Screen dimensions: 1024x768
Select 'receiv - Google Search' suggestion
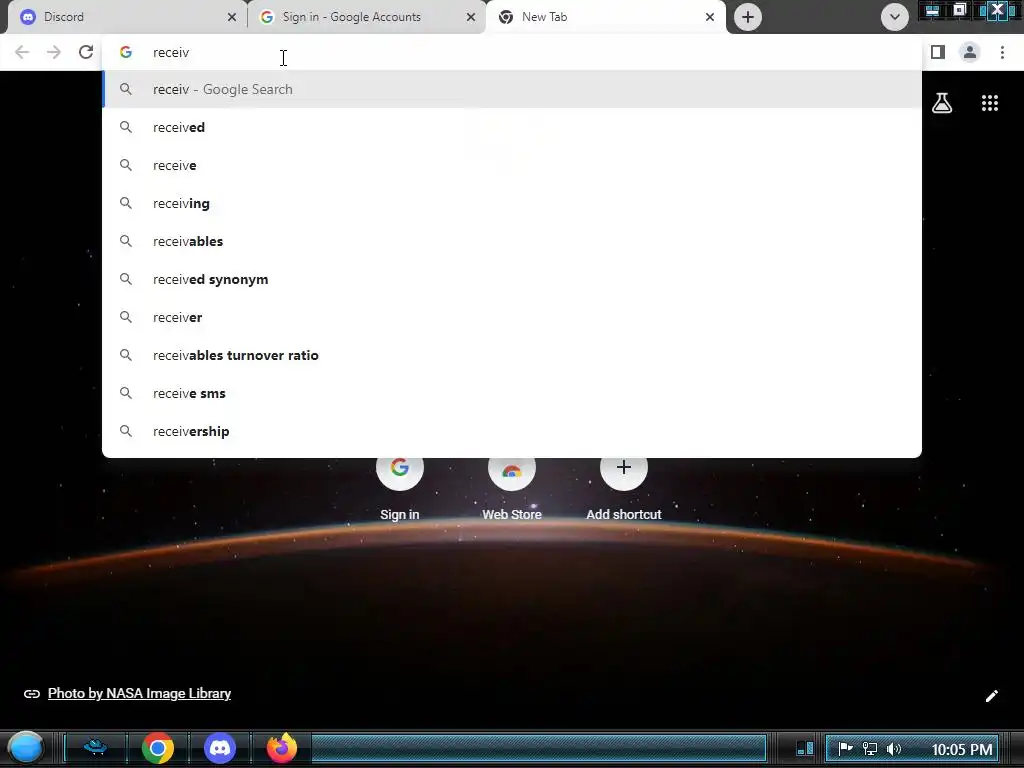[512, 89]
